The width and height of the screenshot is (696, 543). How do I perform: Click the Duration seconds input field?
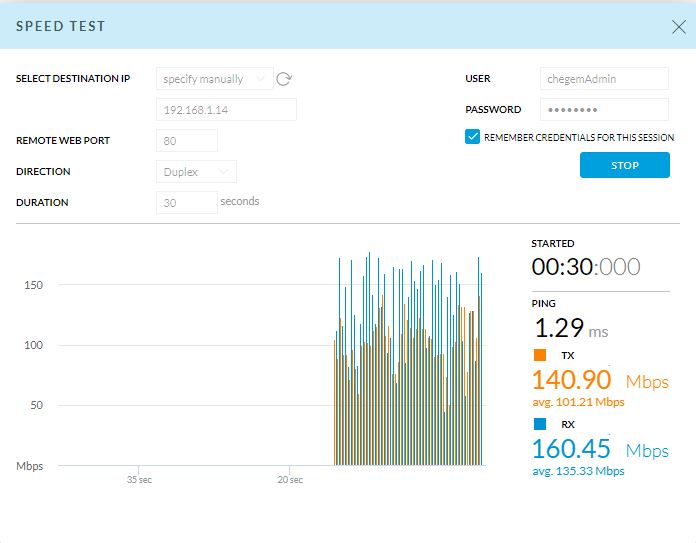(187, 203)
